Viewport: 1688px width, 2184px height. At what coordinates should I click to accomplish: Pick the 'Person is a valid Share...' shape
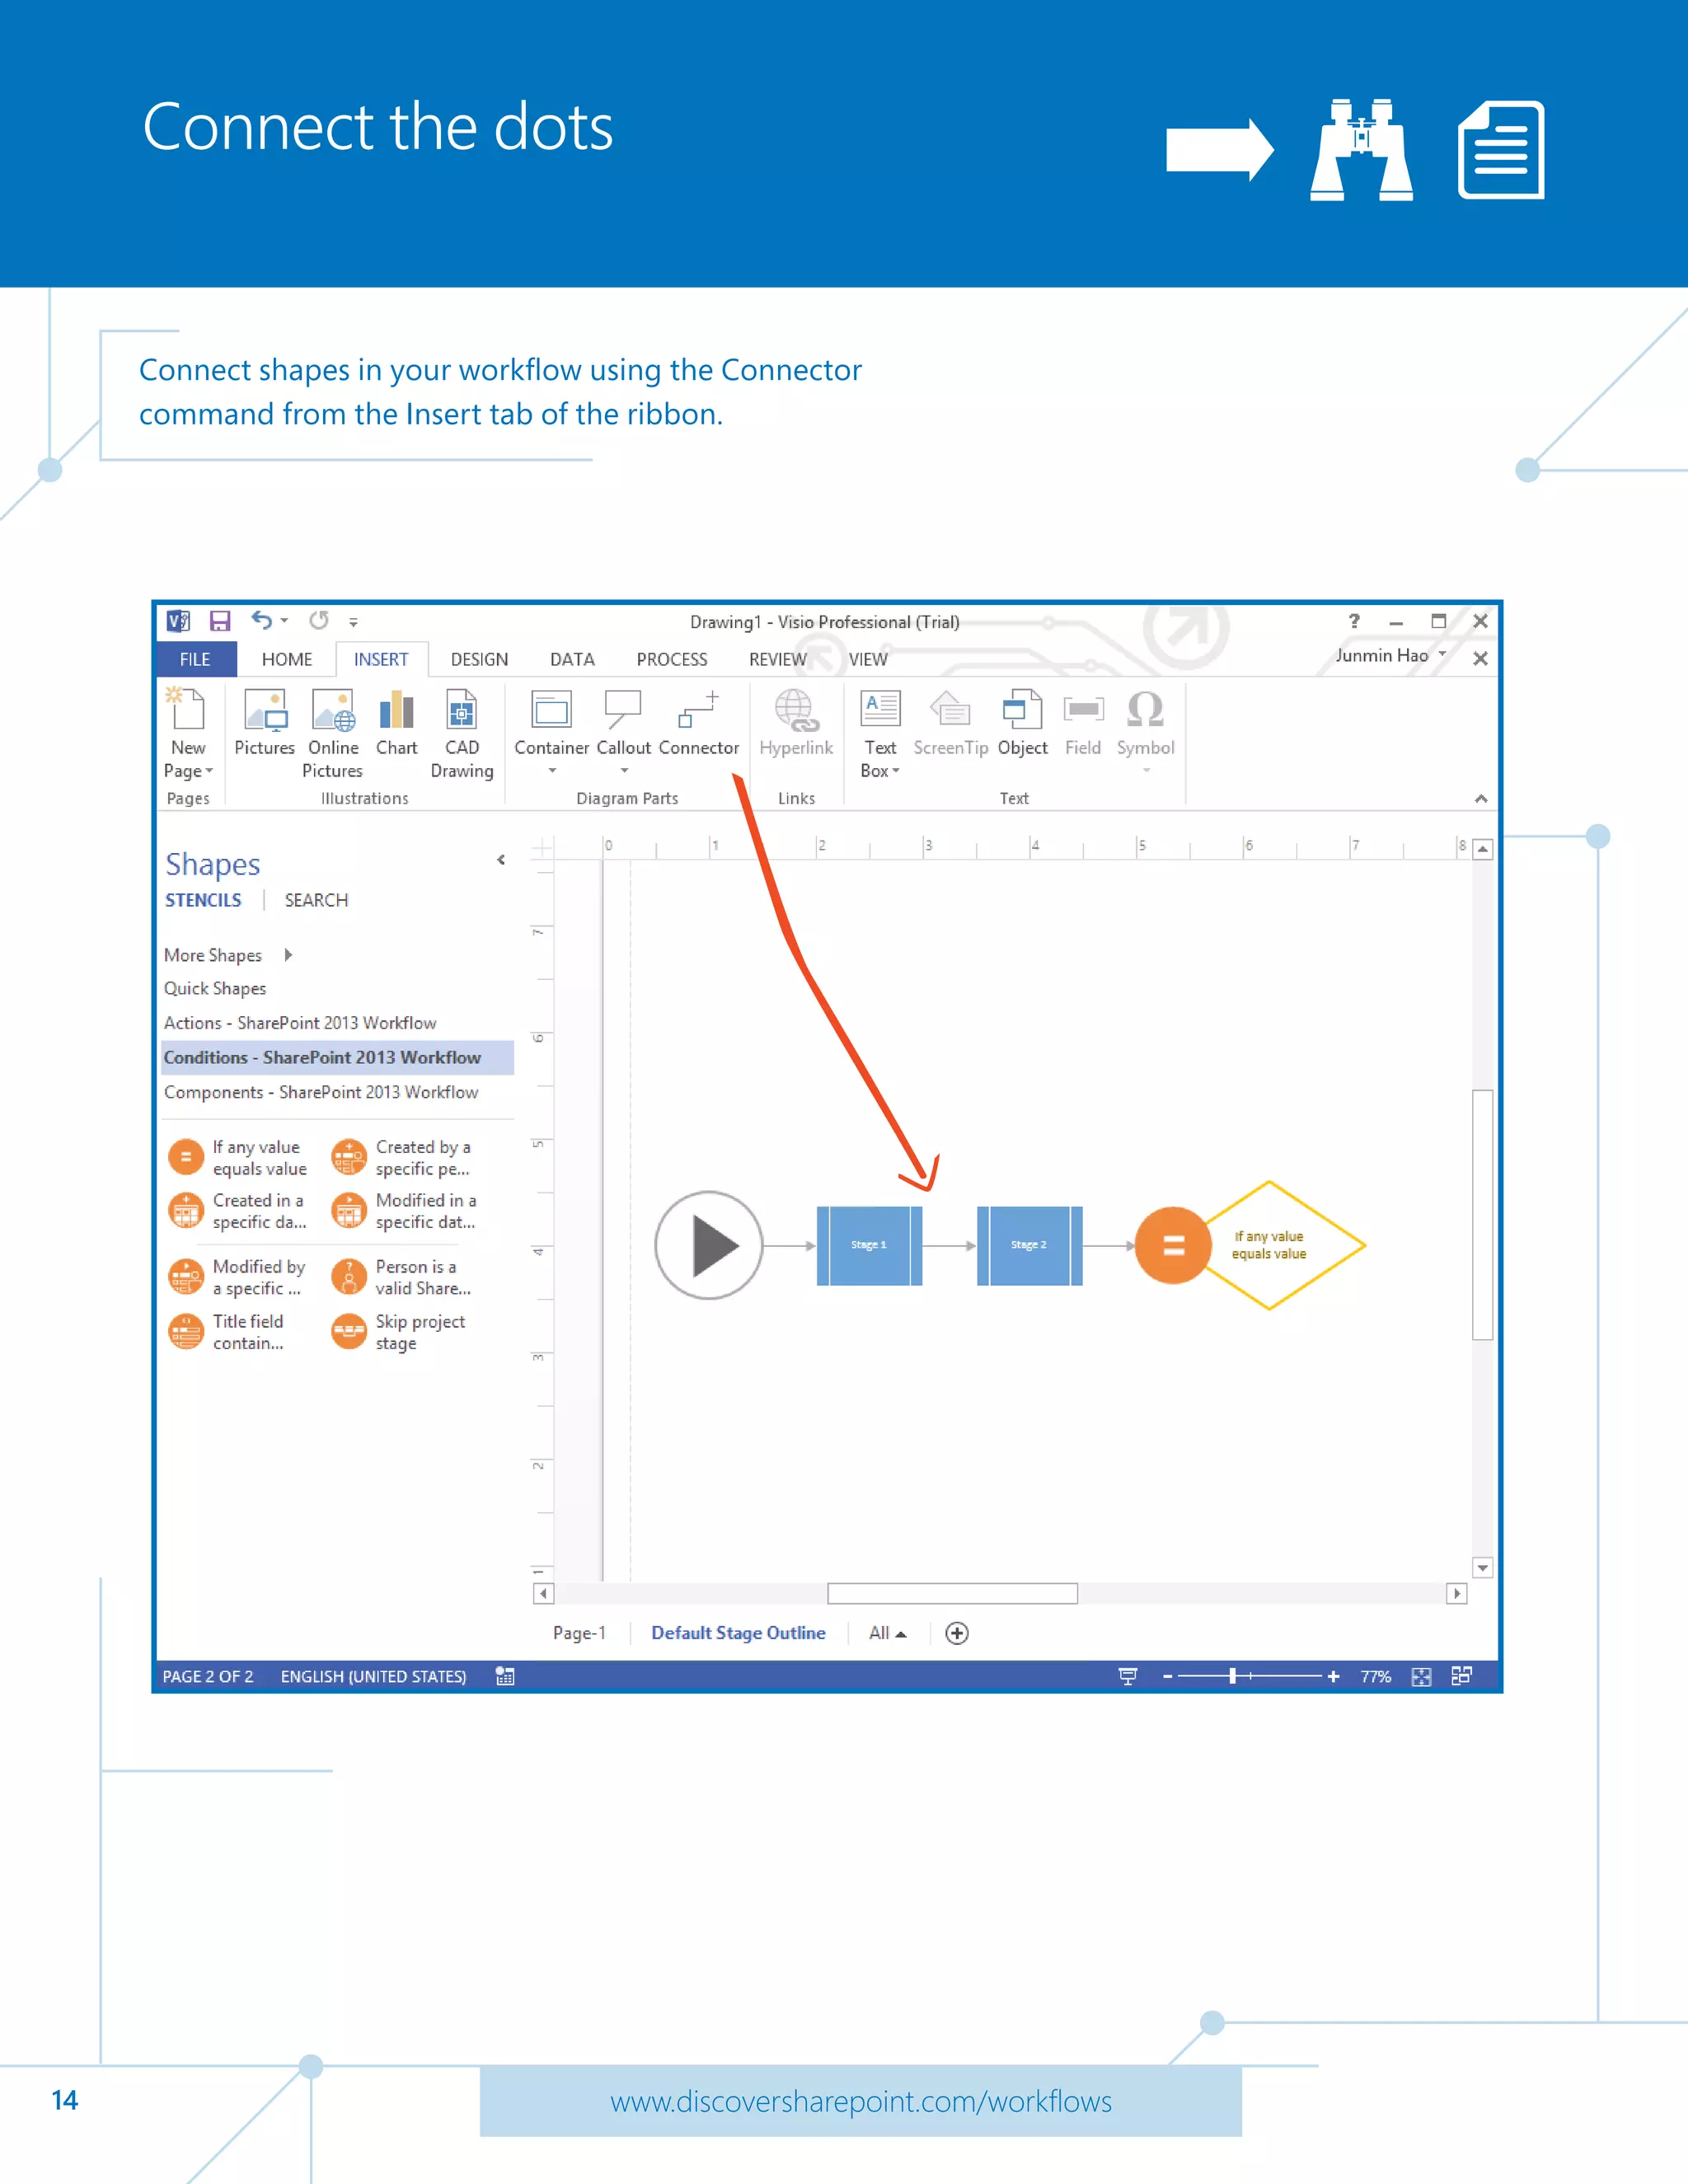(x=401, y=1277)
